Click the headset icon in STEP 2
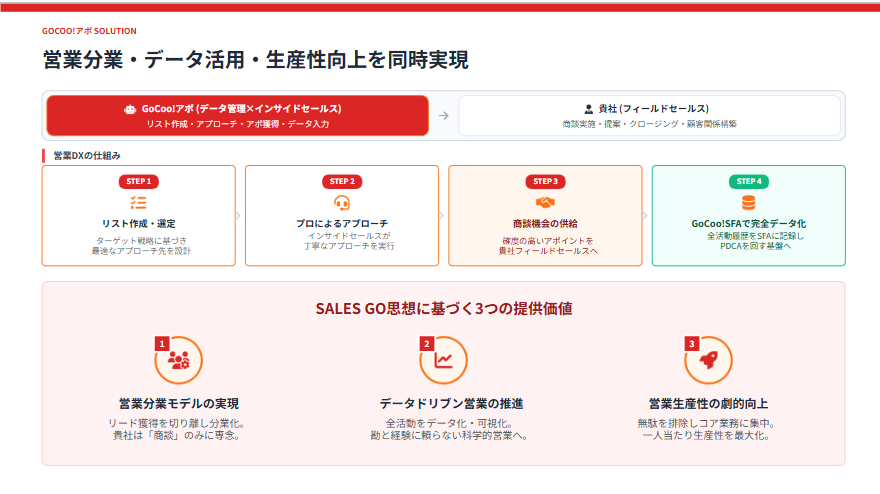This screenshot has width=880, height=494. [342, 203]
